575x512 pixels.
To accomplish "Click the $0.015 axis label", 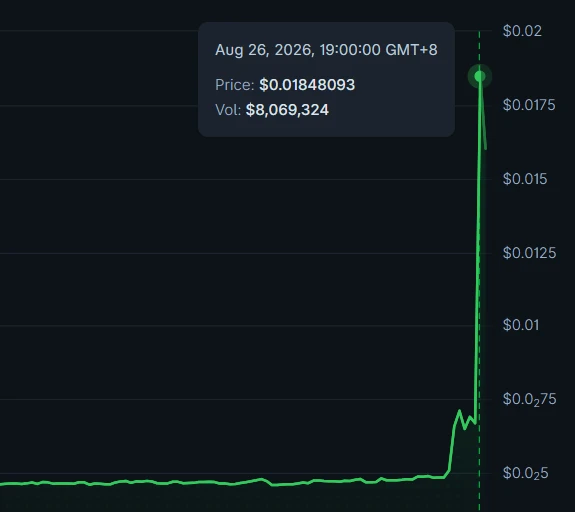I will [525, 179].
